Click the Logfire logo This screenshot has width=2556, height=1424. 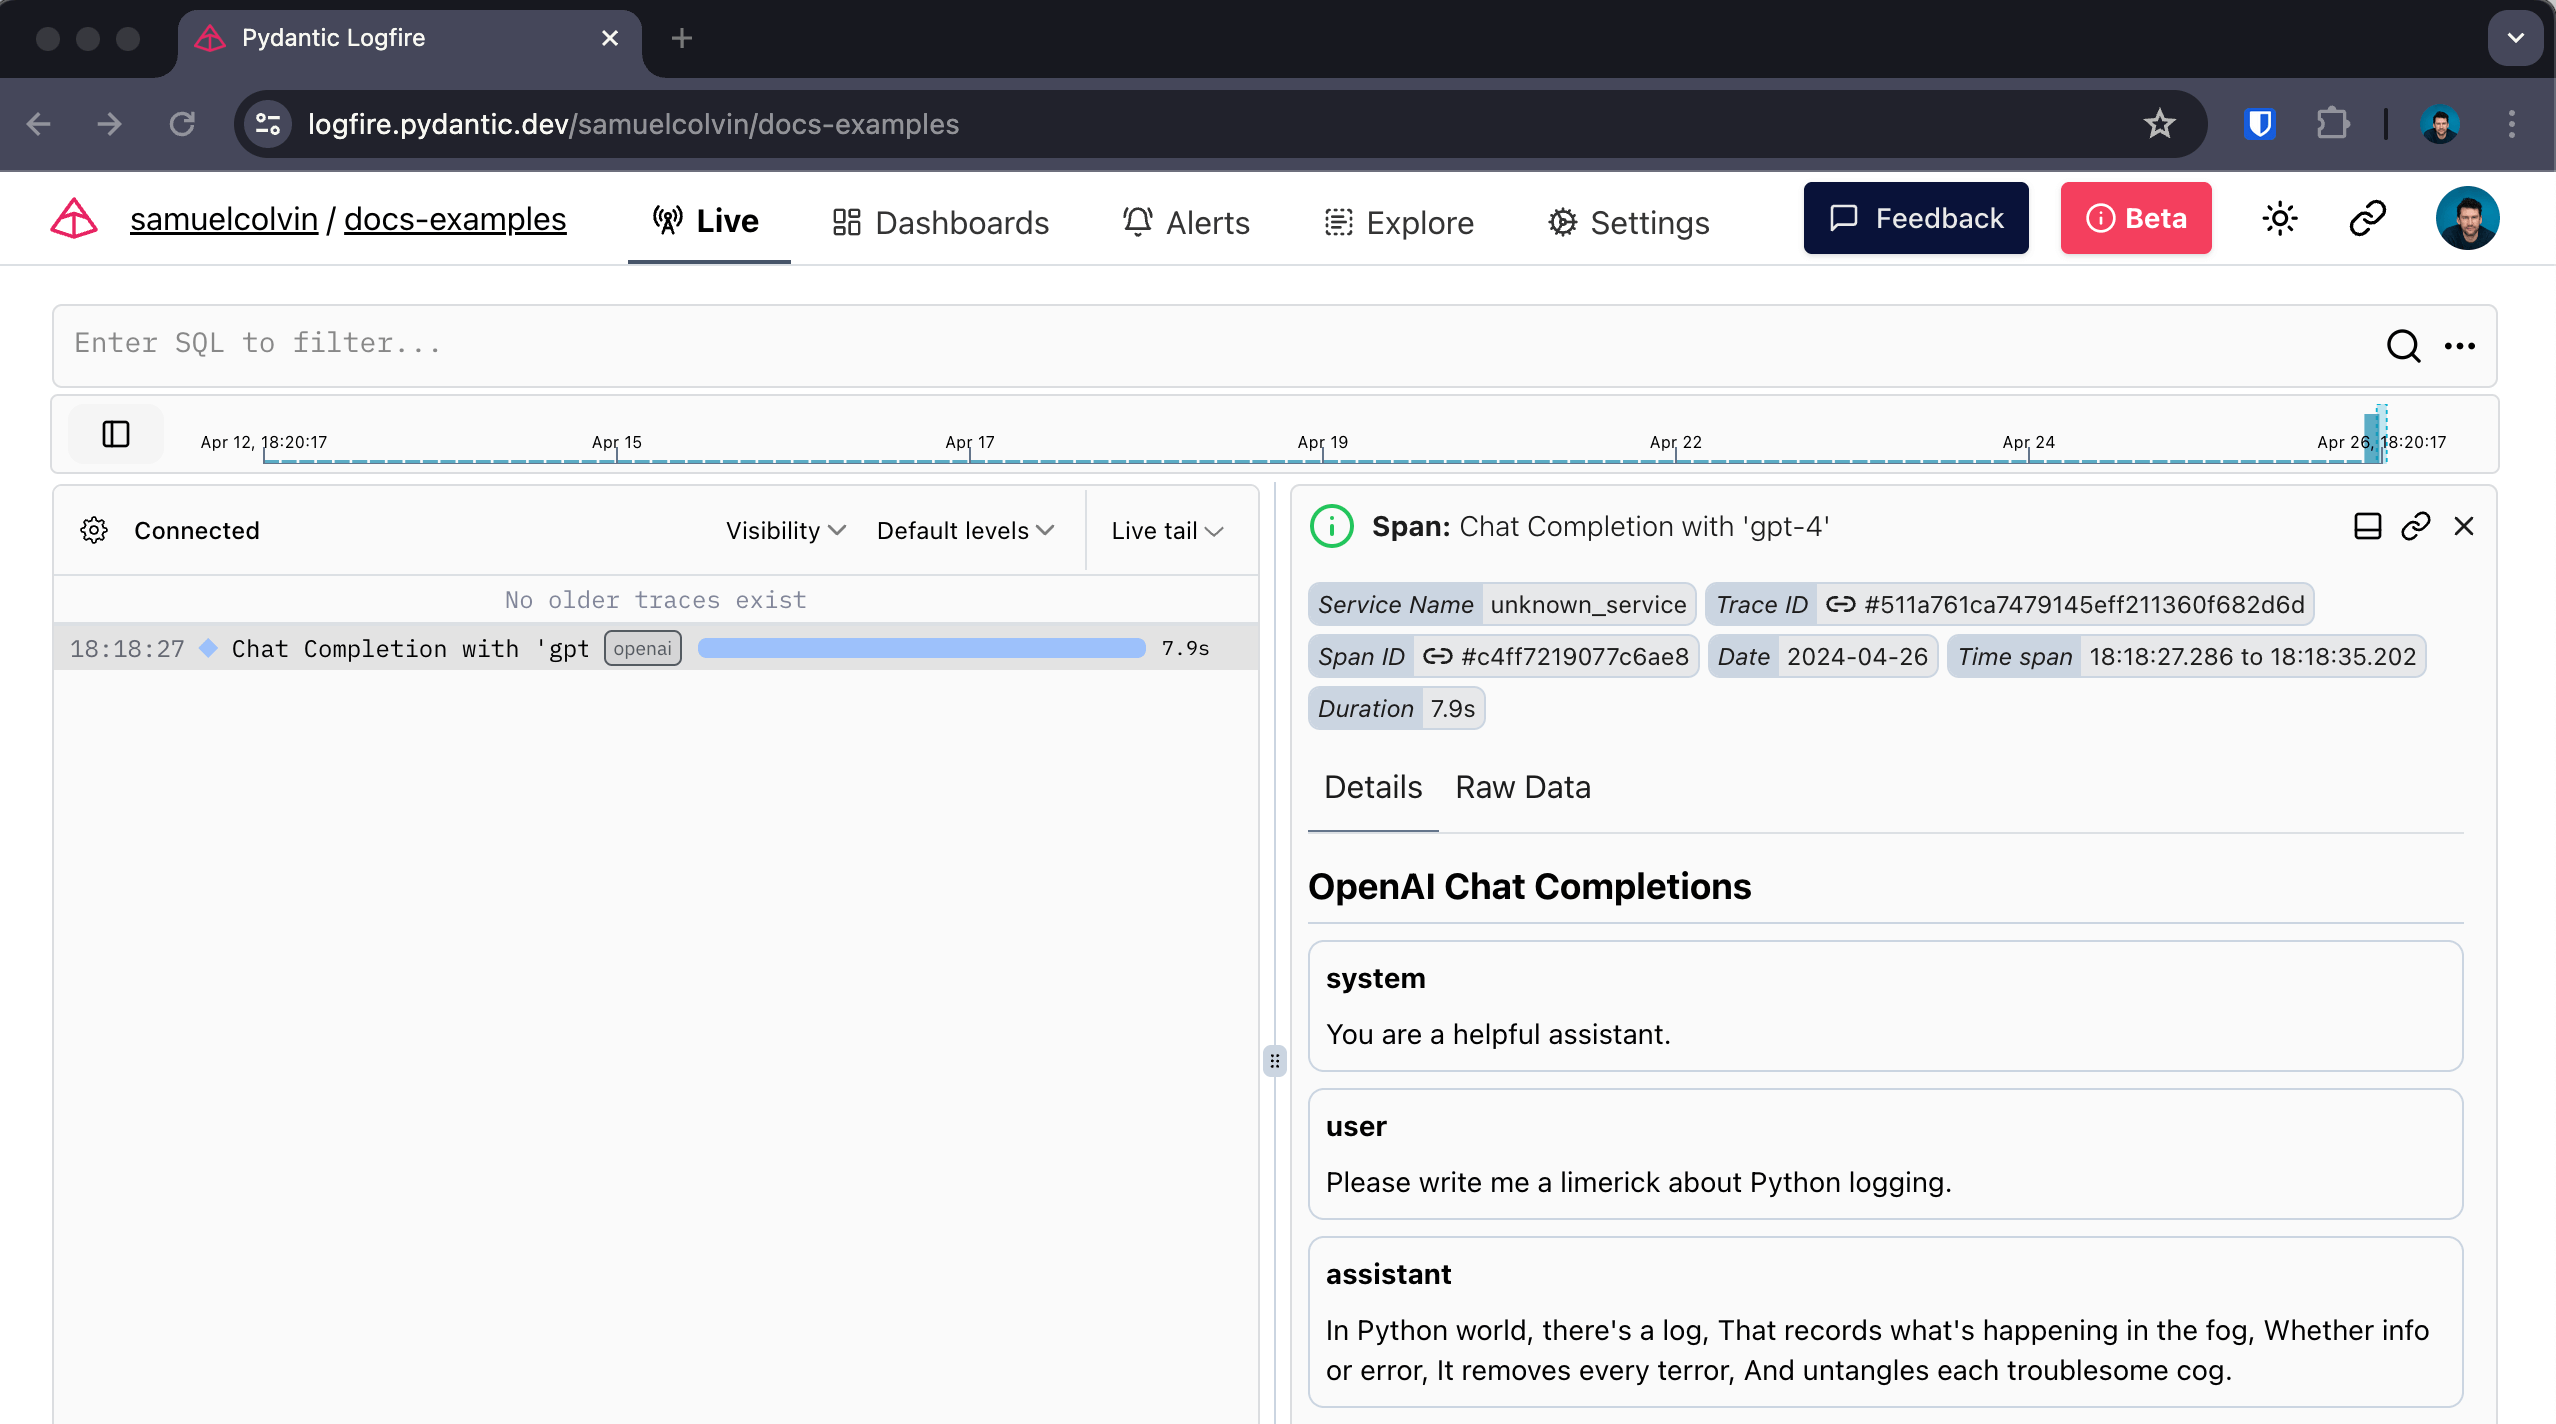click(x=74, y=217)
